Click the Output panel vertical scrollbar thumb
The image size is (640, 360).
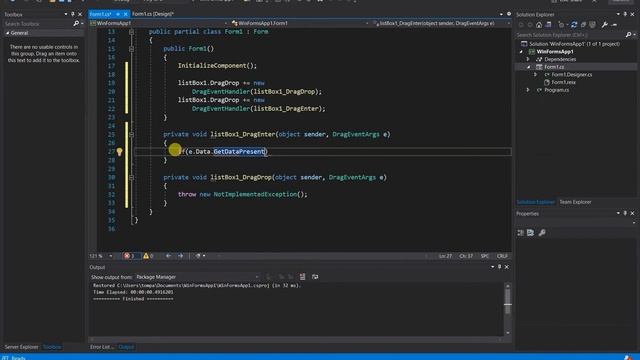point(507,301)
